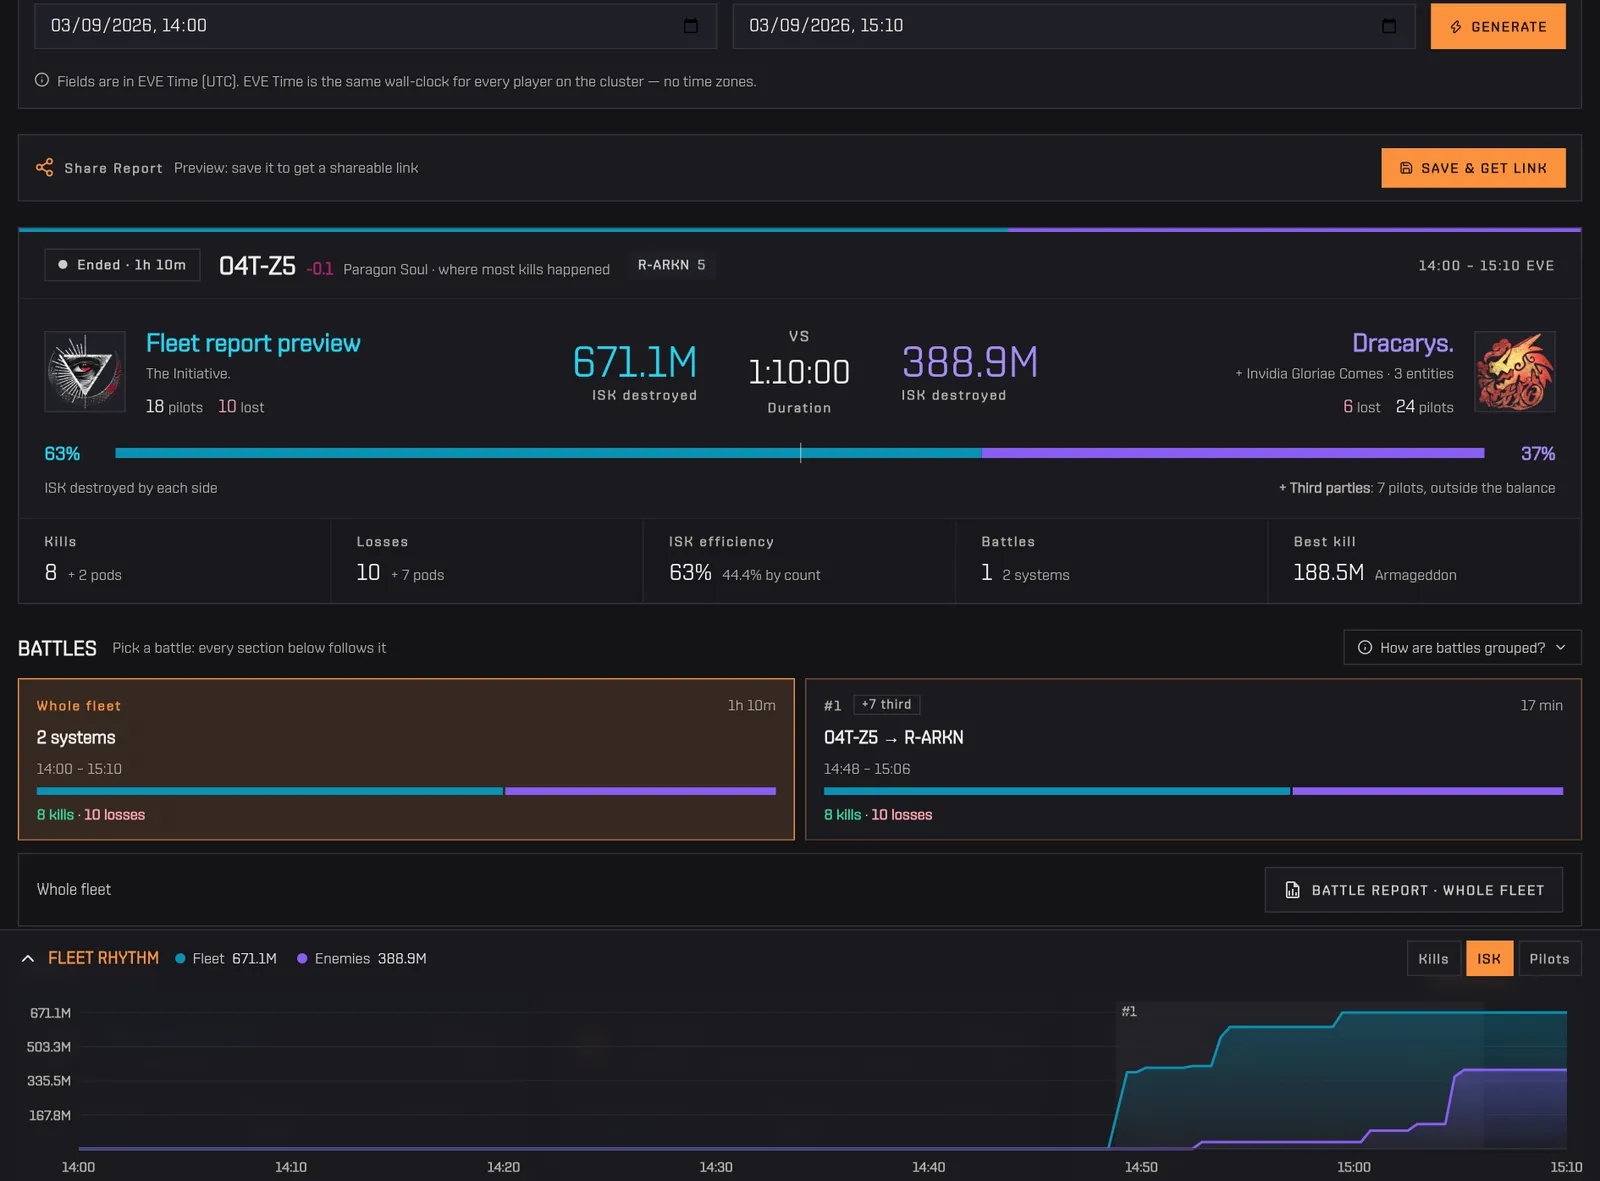Toggle Fleet series in chart legend
This screenshot has width=1600, height=1181.
pos(226,959)
